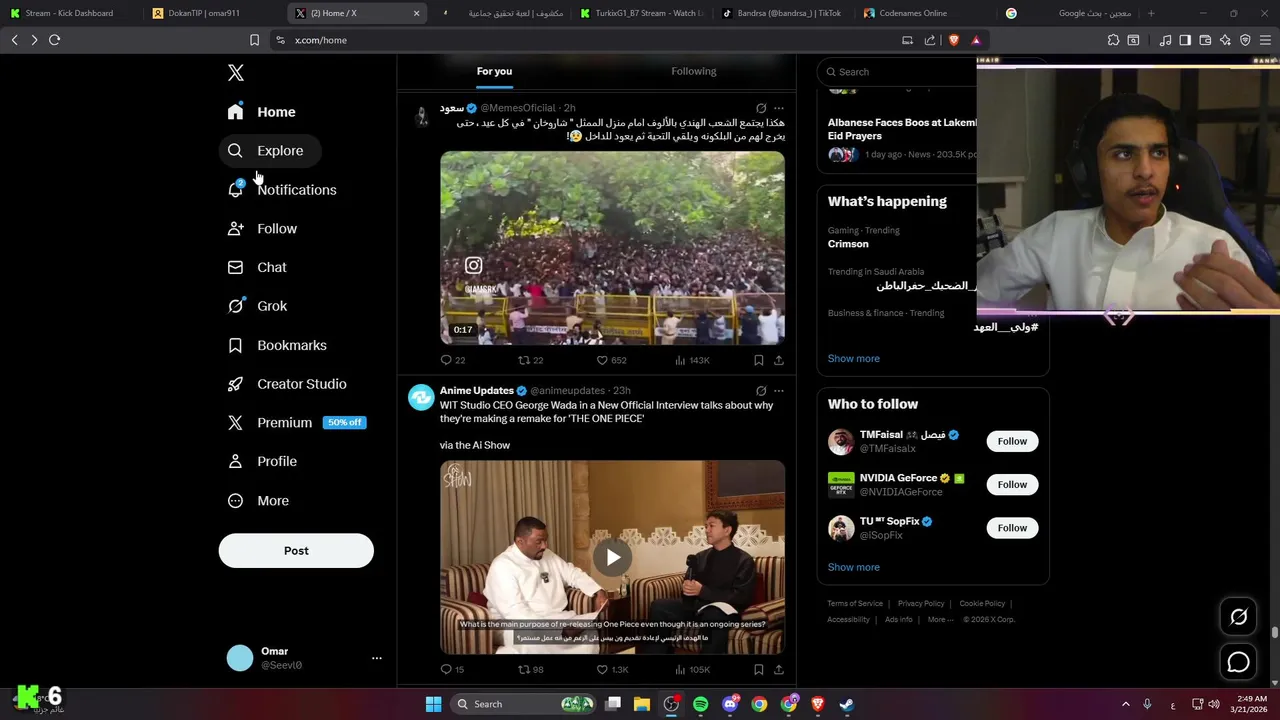The image size is (1280, 720).
Task: Open Brave Wallet icon
Action: (1205, 40)
